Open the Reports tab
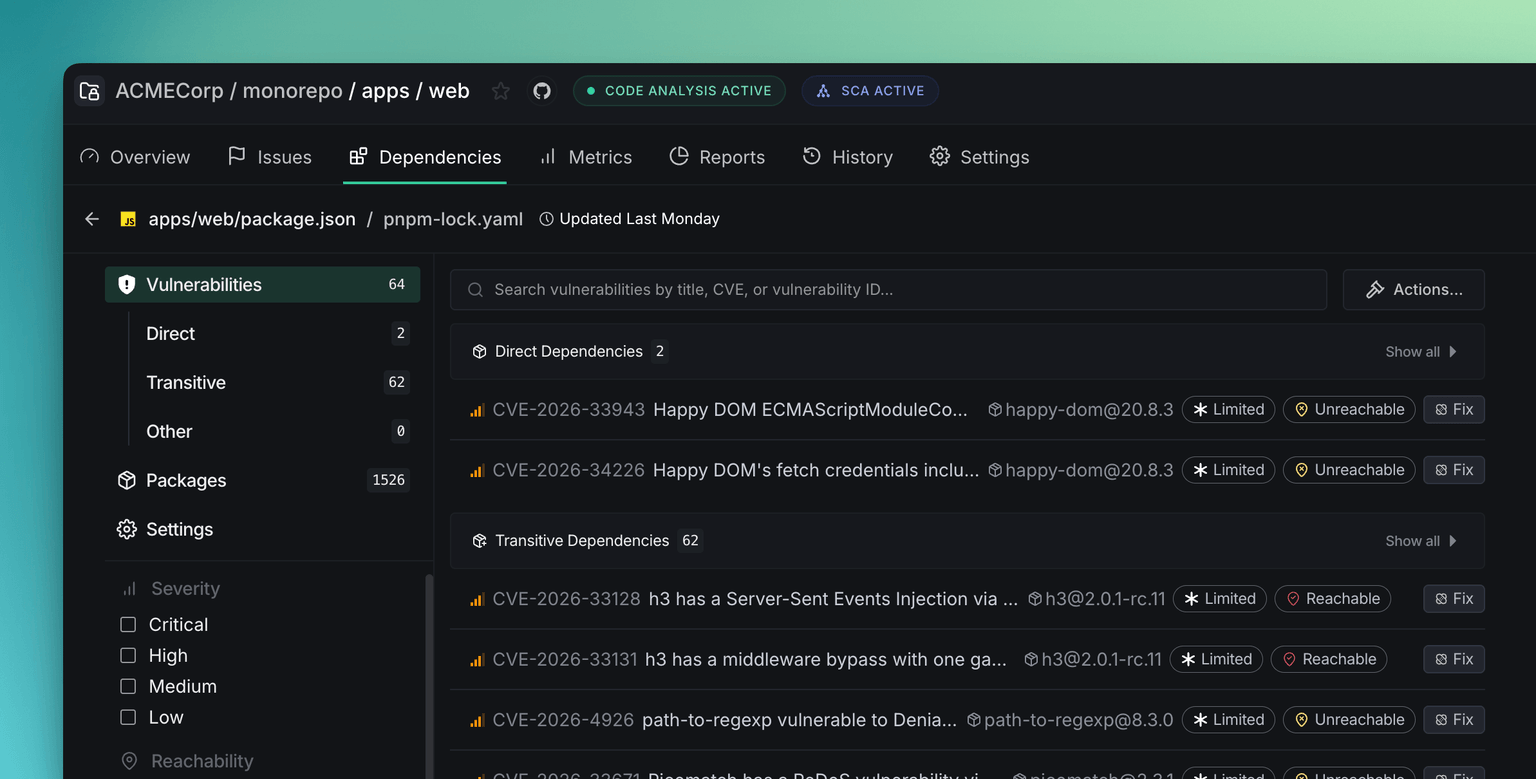Screen dimensions: 1536x779 (x=717, y=157)
